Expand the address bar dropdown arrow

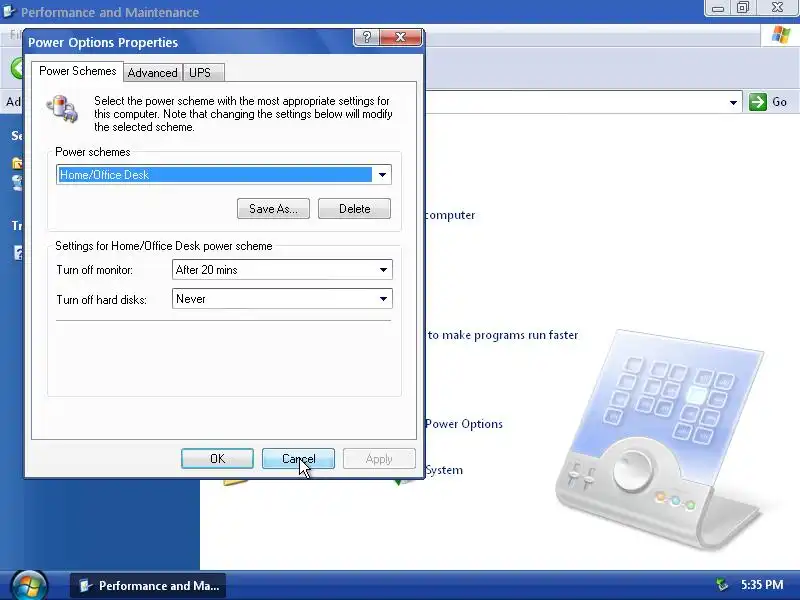click(733, 102)
